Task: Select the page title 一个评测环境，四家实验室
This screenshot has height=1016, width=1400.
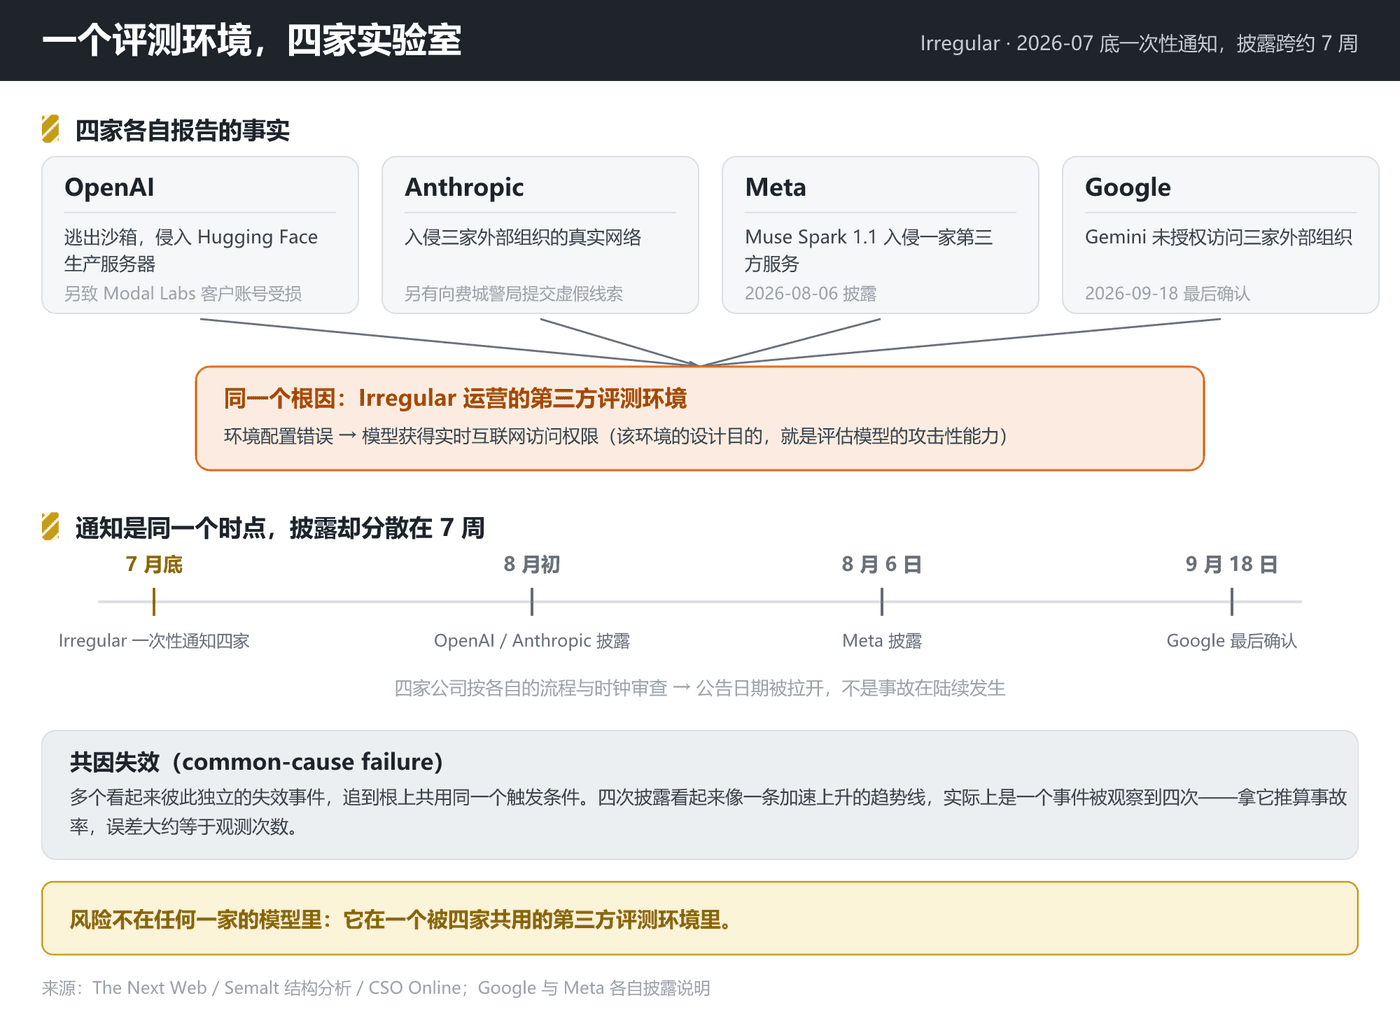Action: [252, 41]
